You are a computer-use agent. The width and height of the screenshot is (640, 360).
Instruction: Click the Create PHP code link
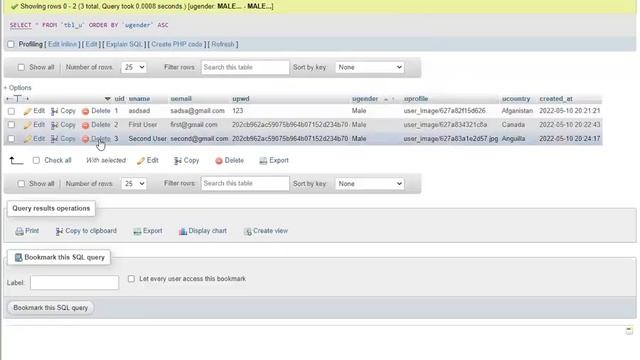click(x=177, y=44)
